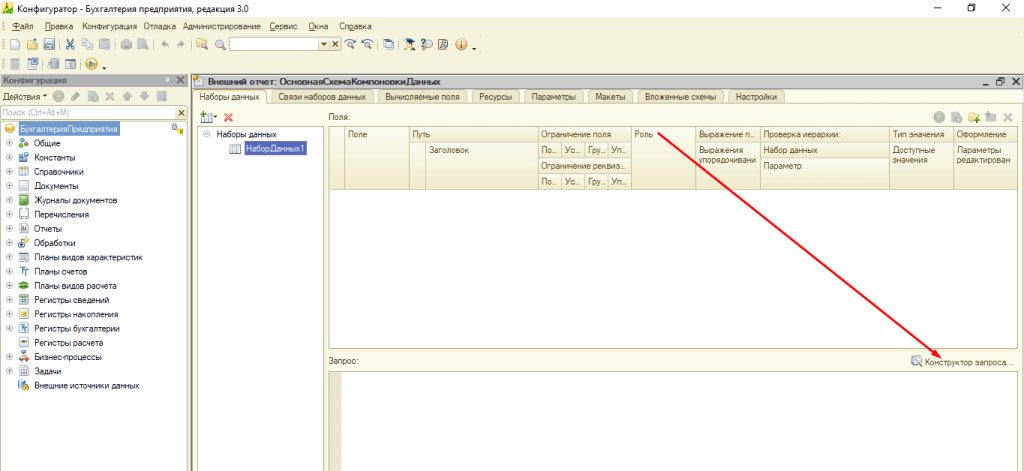The image size is (1024, 471).
Task: Open Query Builder (Конструктор запроса)
Action: [962, 361]
